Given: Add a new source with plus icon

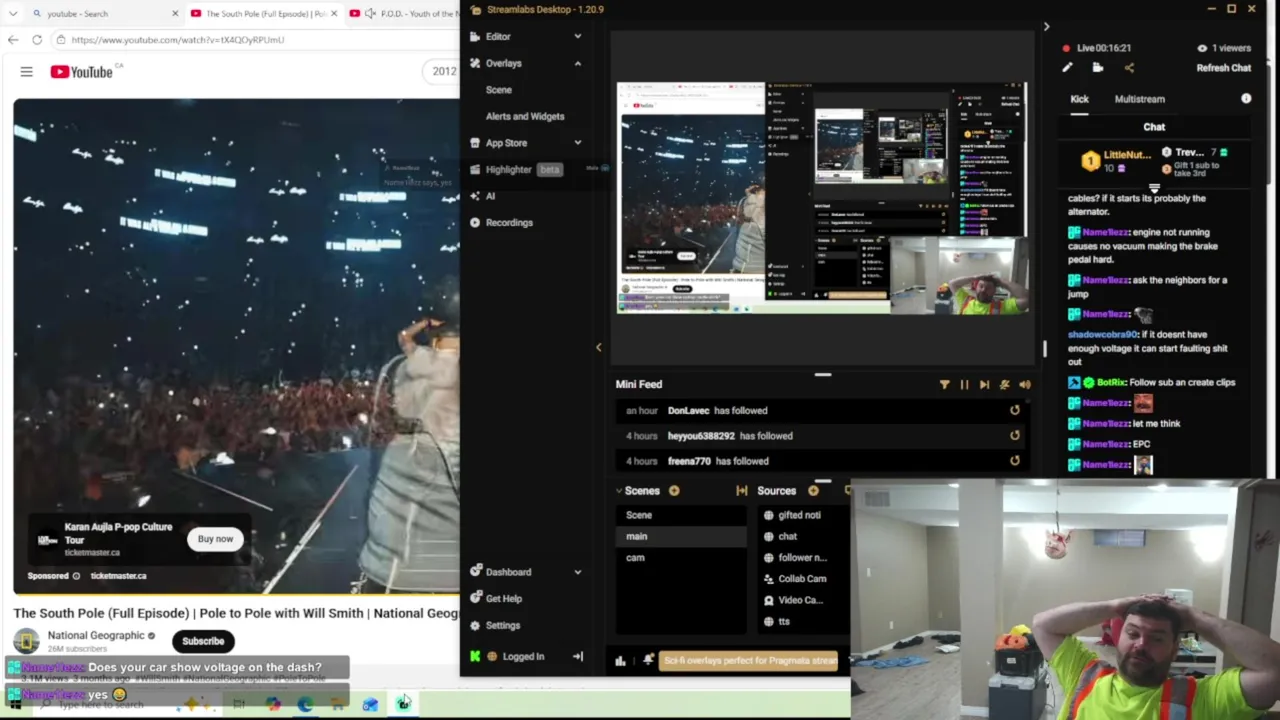Looking at the screenshot, I should (813, 491).
